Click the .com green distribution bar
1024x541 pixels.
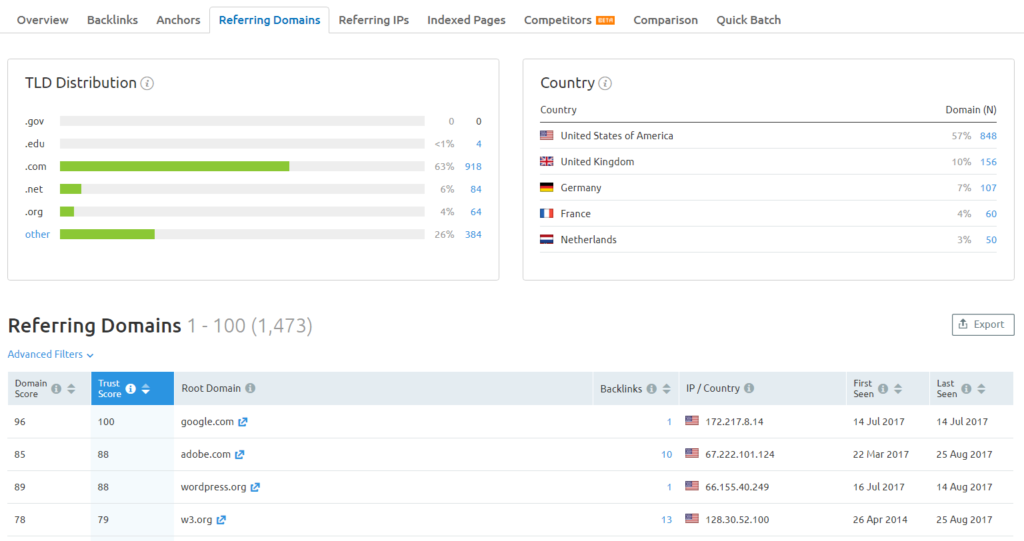pyautogui.click(x=174, y=167)
